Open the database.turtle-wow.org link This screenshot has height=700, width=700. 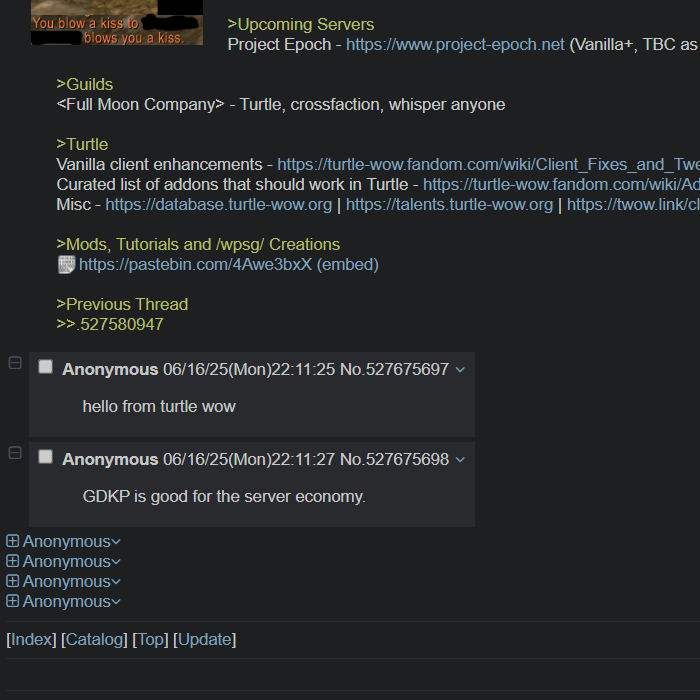219,204
